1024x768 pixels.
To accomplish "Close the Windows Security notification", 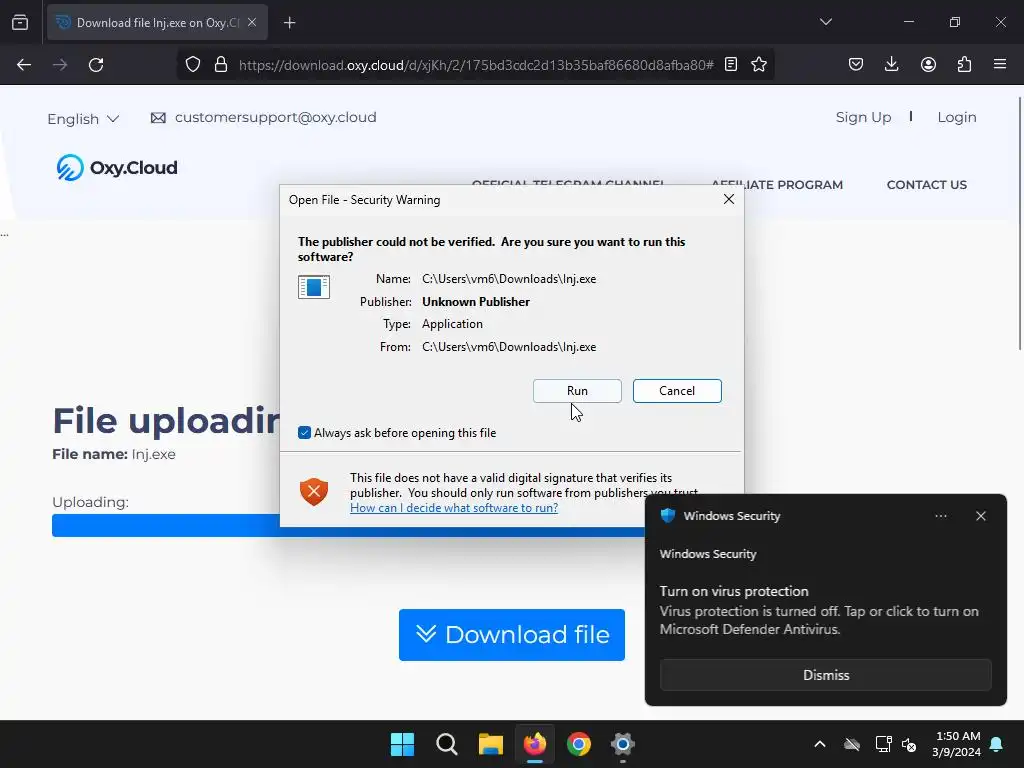I will click(x=981, y=516).
